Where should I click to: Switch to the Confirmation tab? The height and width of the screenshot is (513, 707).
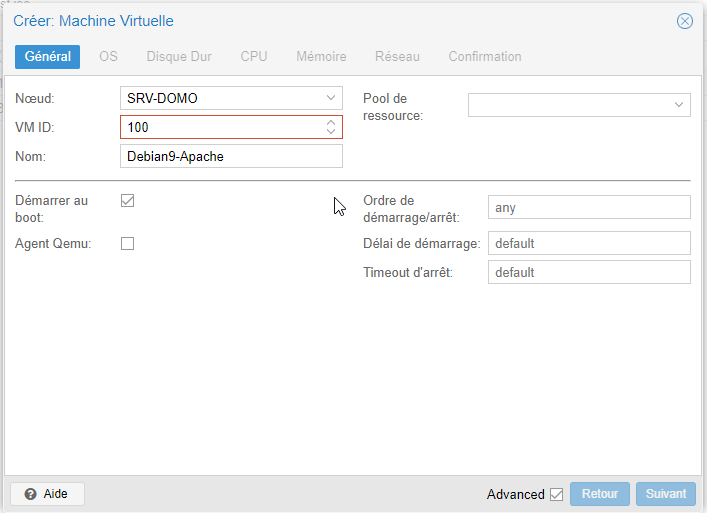tap(485, 56)
